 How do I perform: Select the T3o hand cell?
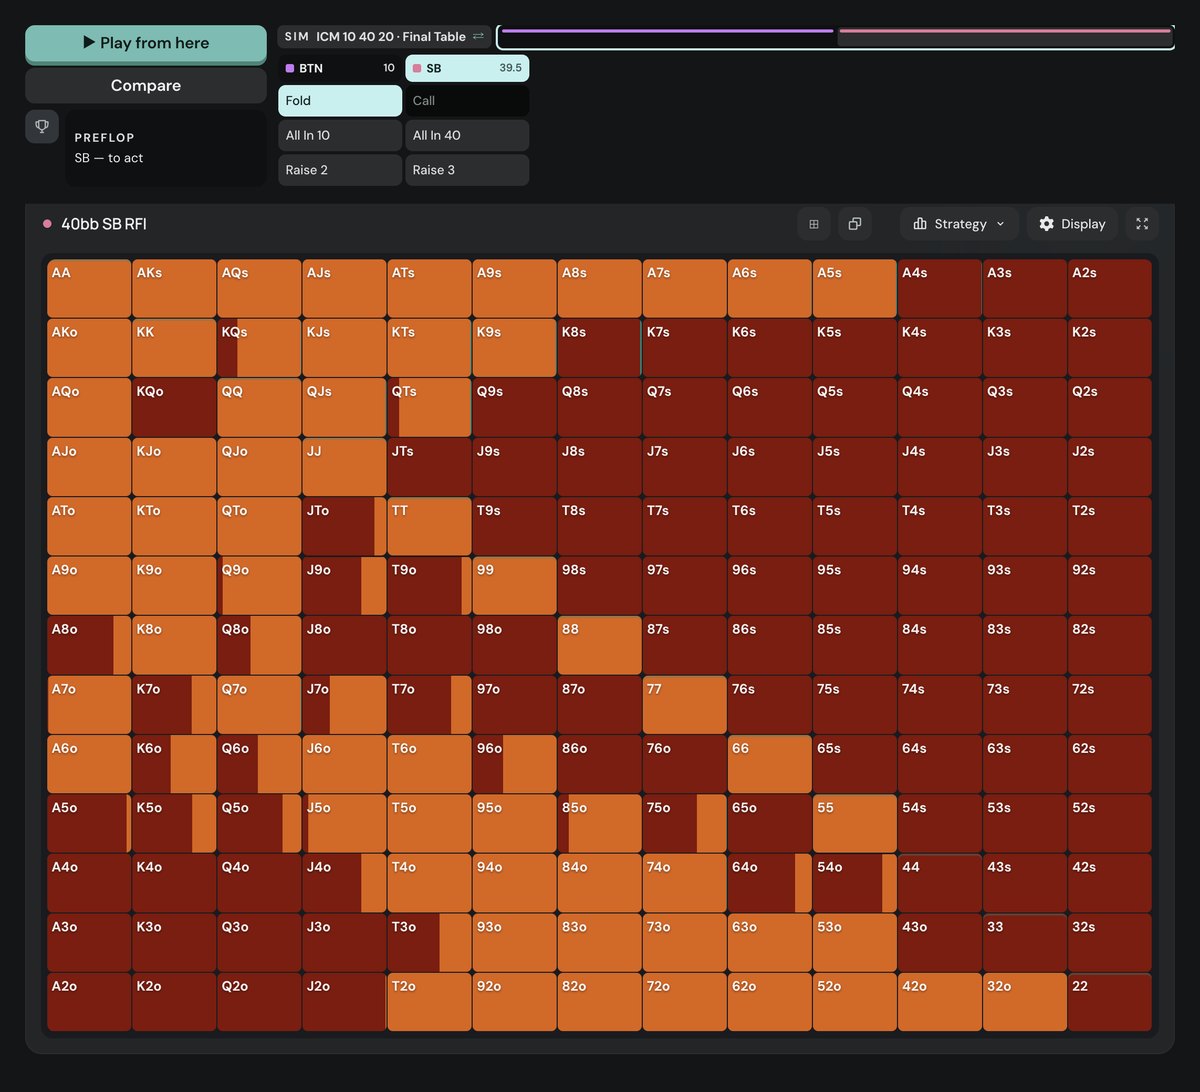[x=429, y=943]
